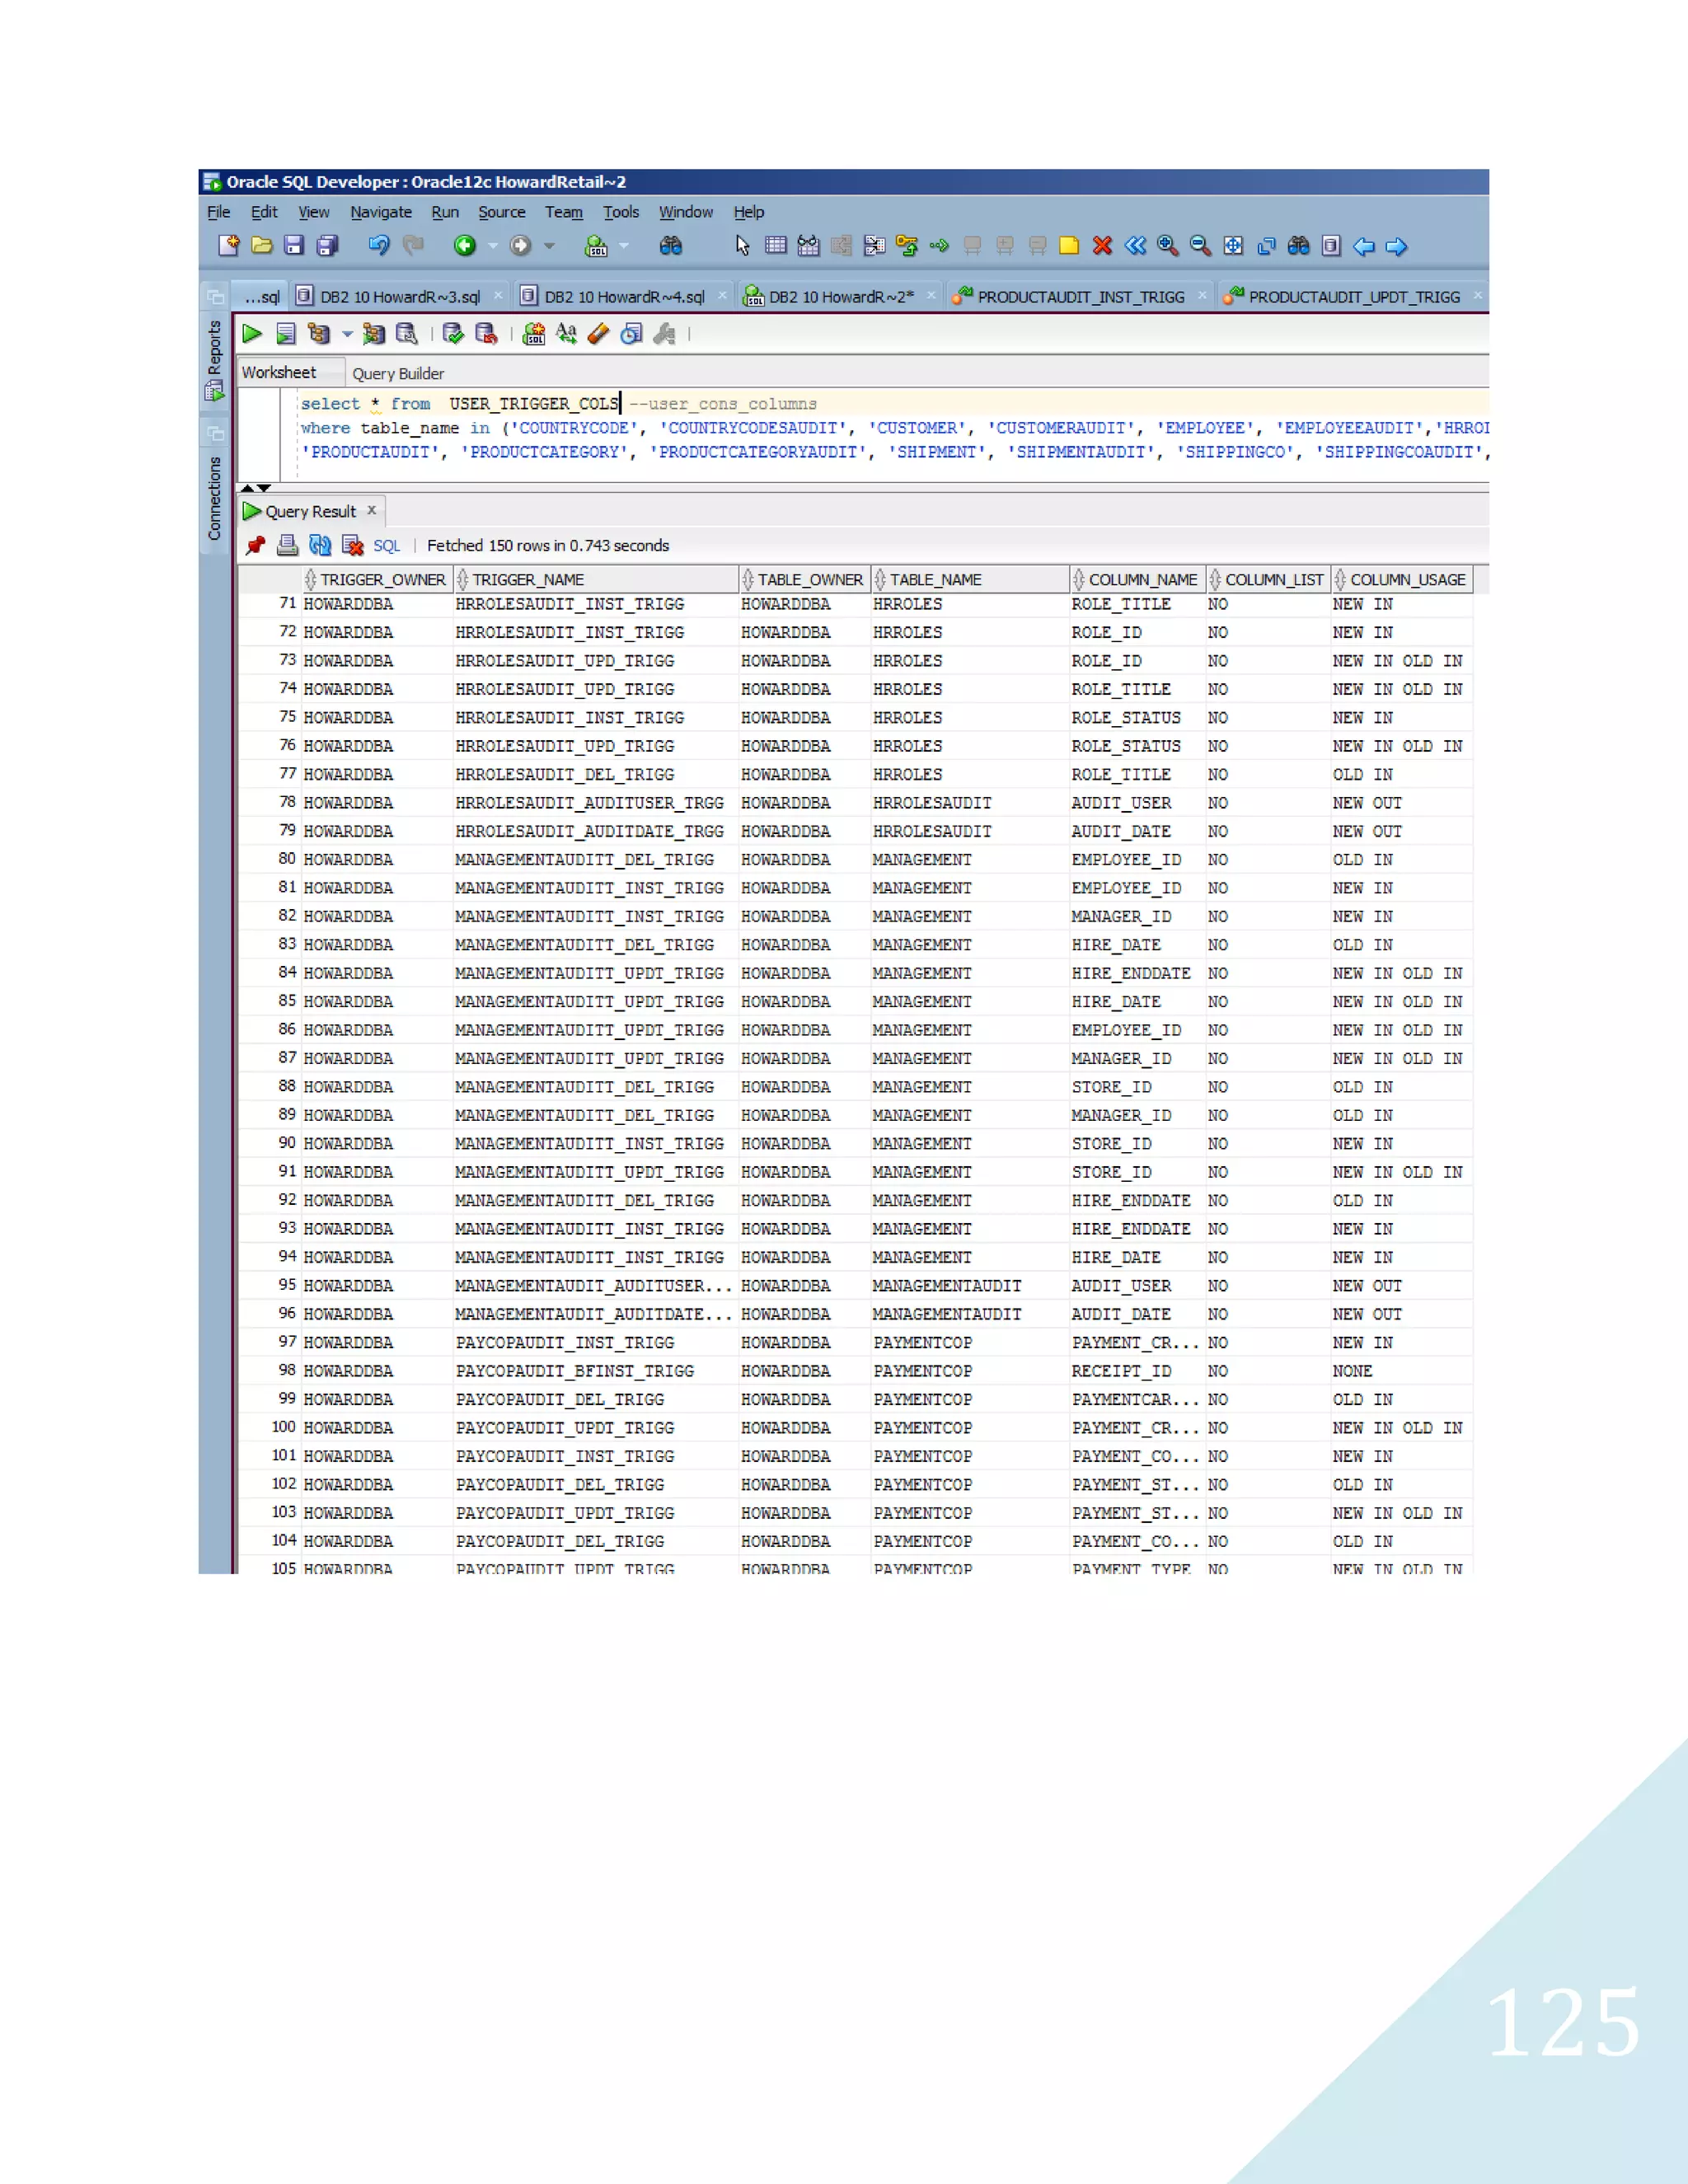Click the Commit icon in worksheet toolbar

(x=453, y=334)
